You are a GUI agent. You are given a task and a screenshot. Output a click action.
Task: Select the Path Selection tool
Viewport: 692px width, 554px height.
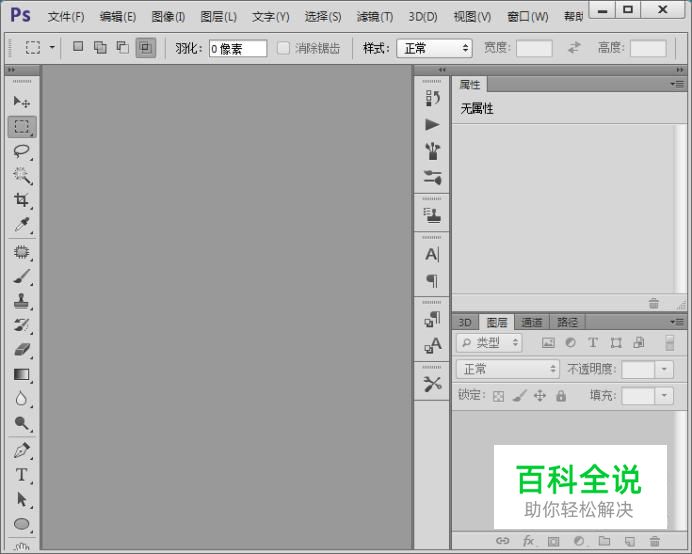click(x=21, y=499)
